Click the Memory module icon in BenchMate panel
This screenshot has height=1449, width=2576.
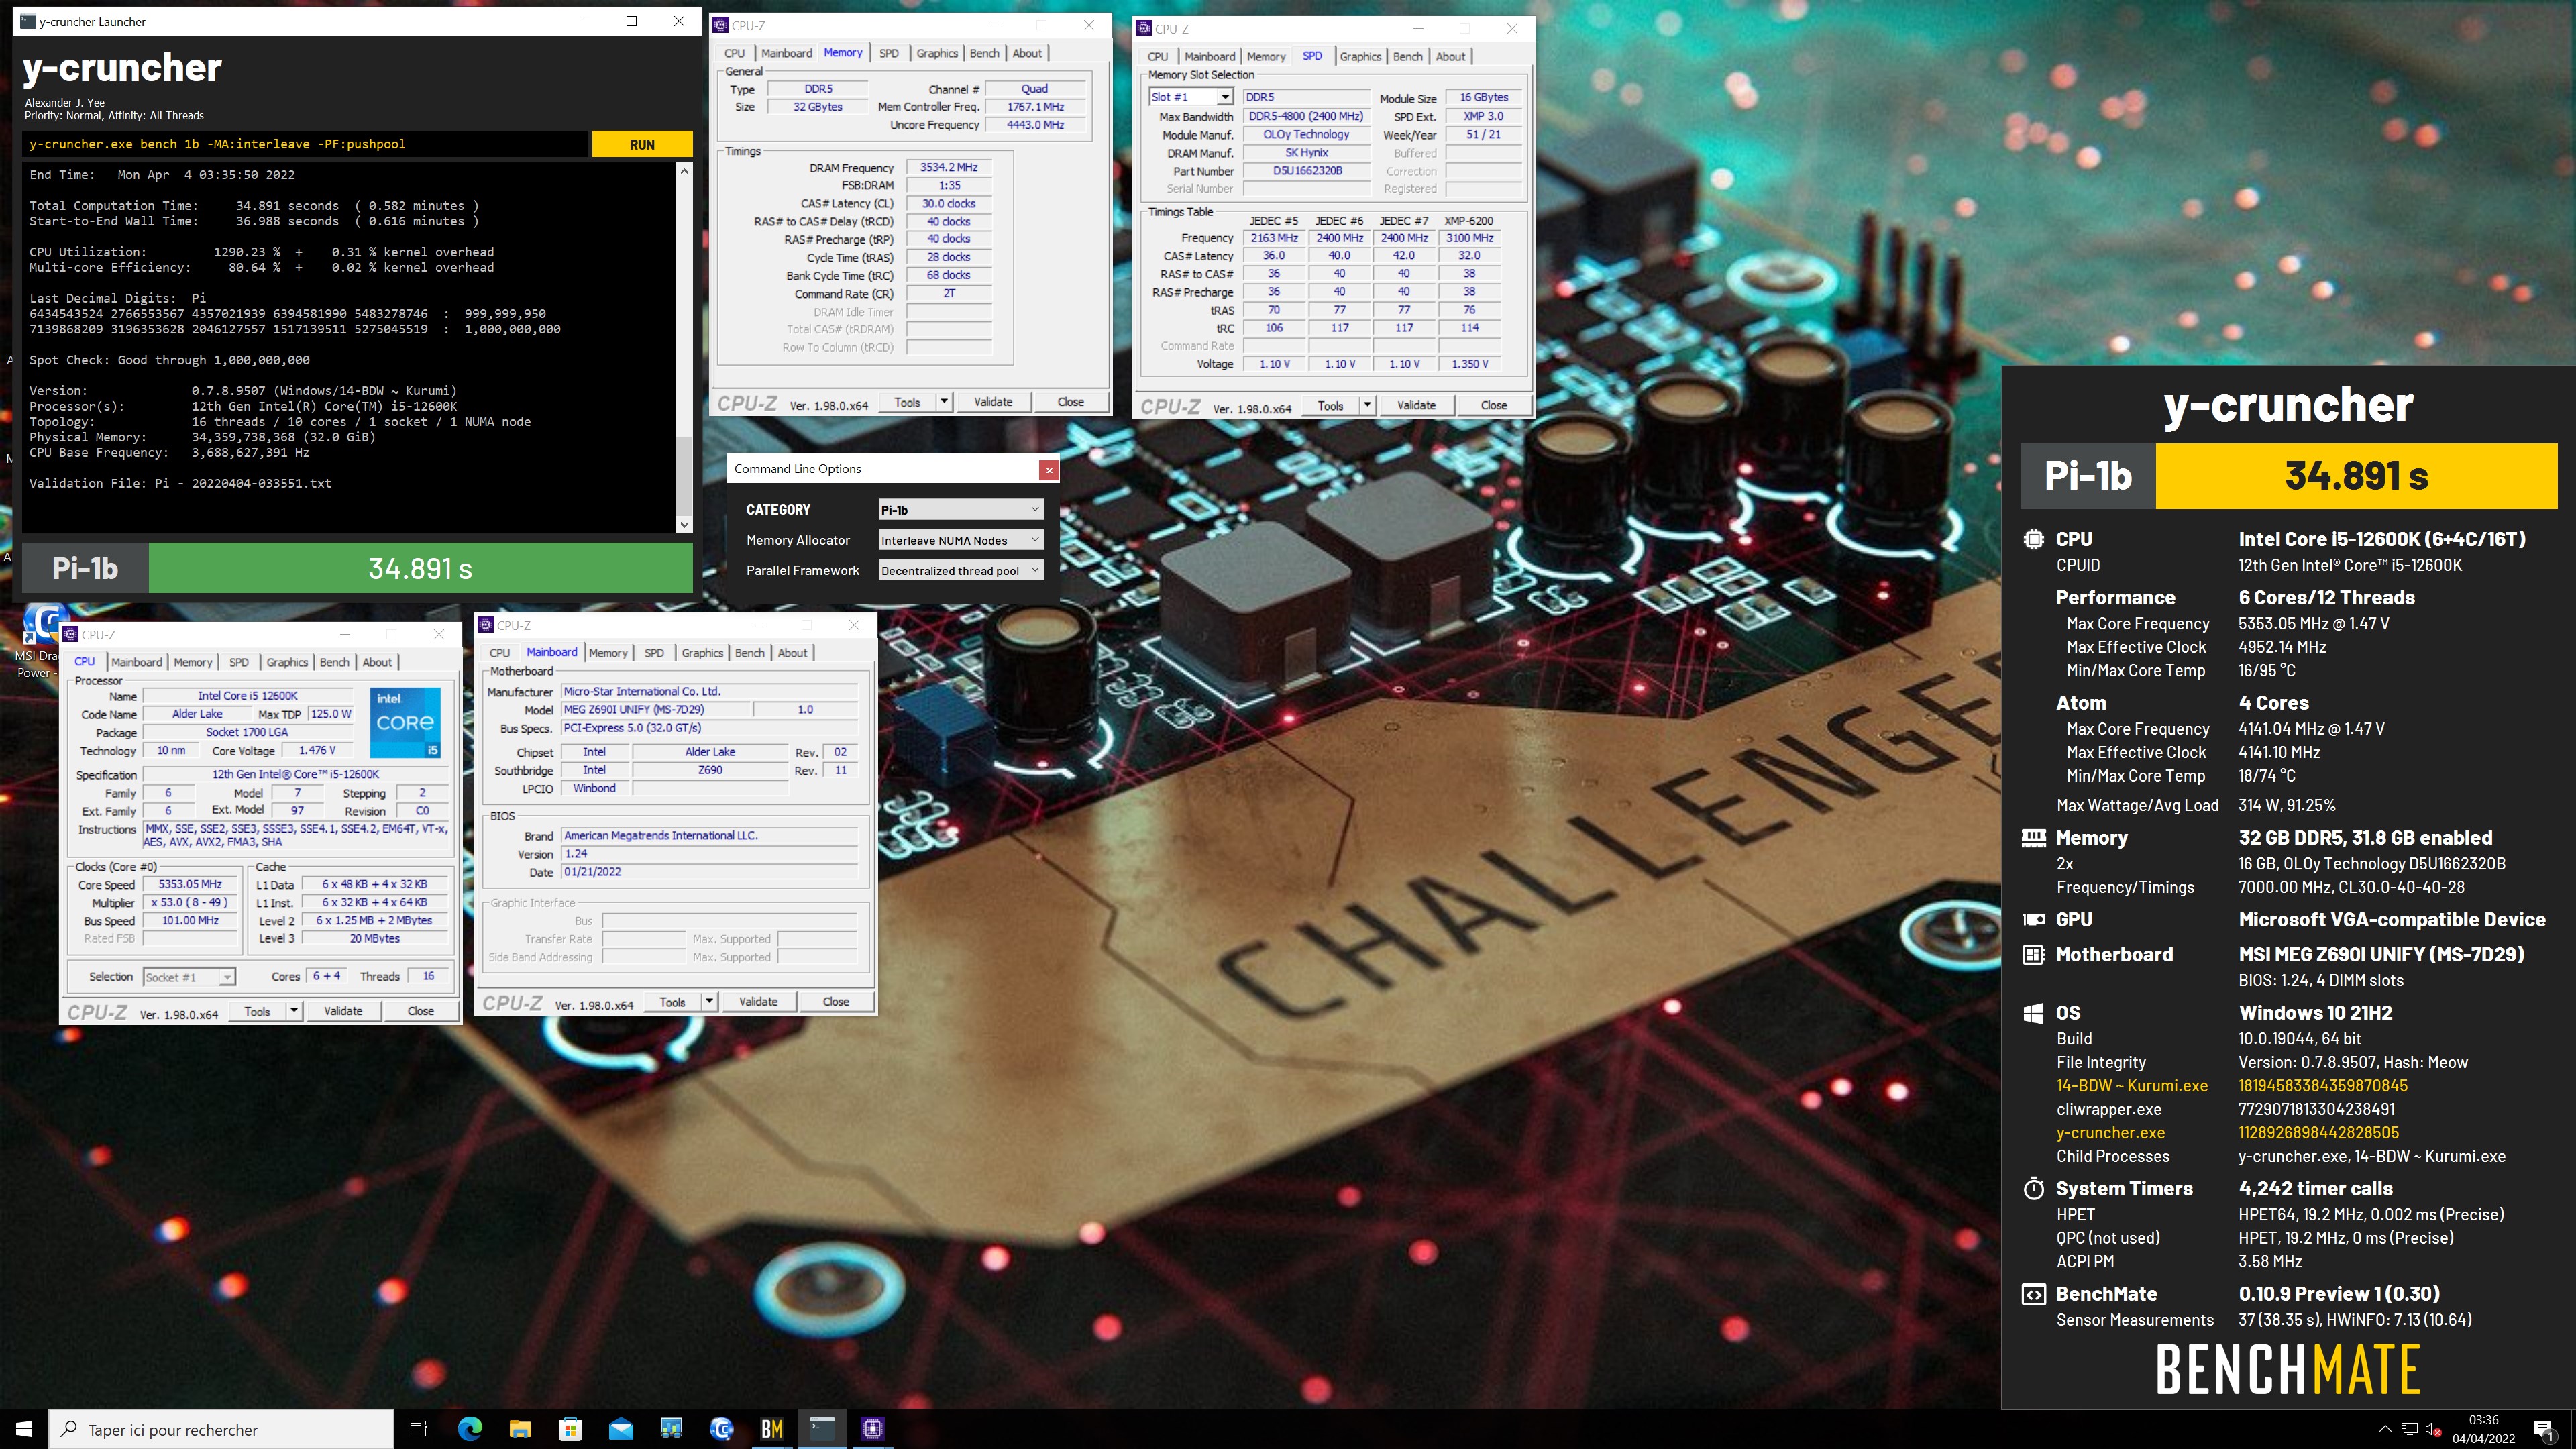[x=2033, y=838]
